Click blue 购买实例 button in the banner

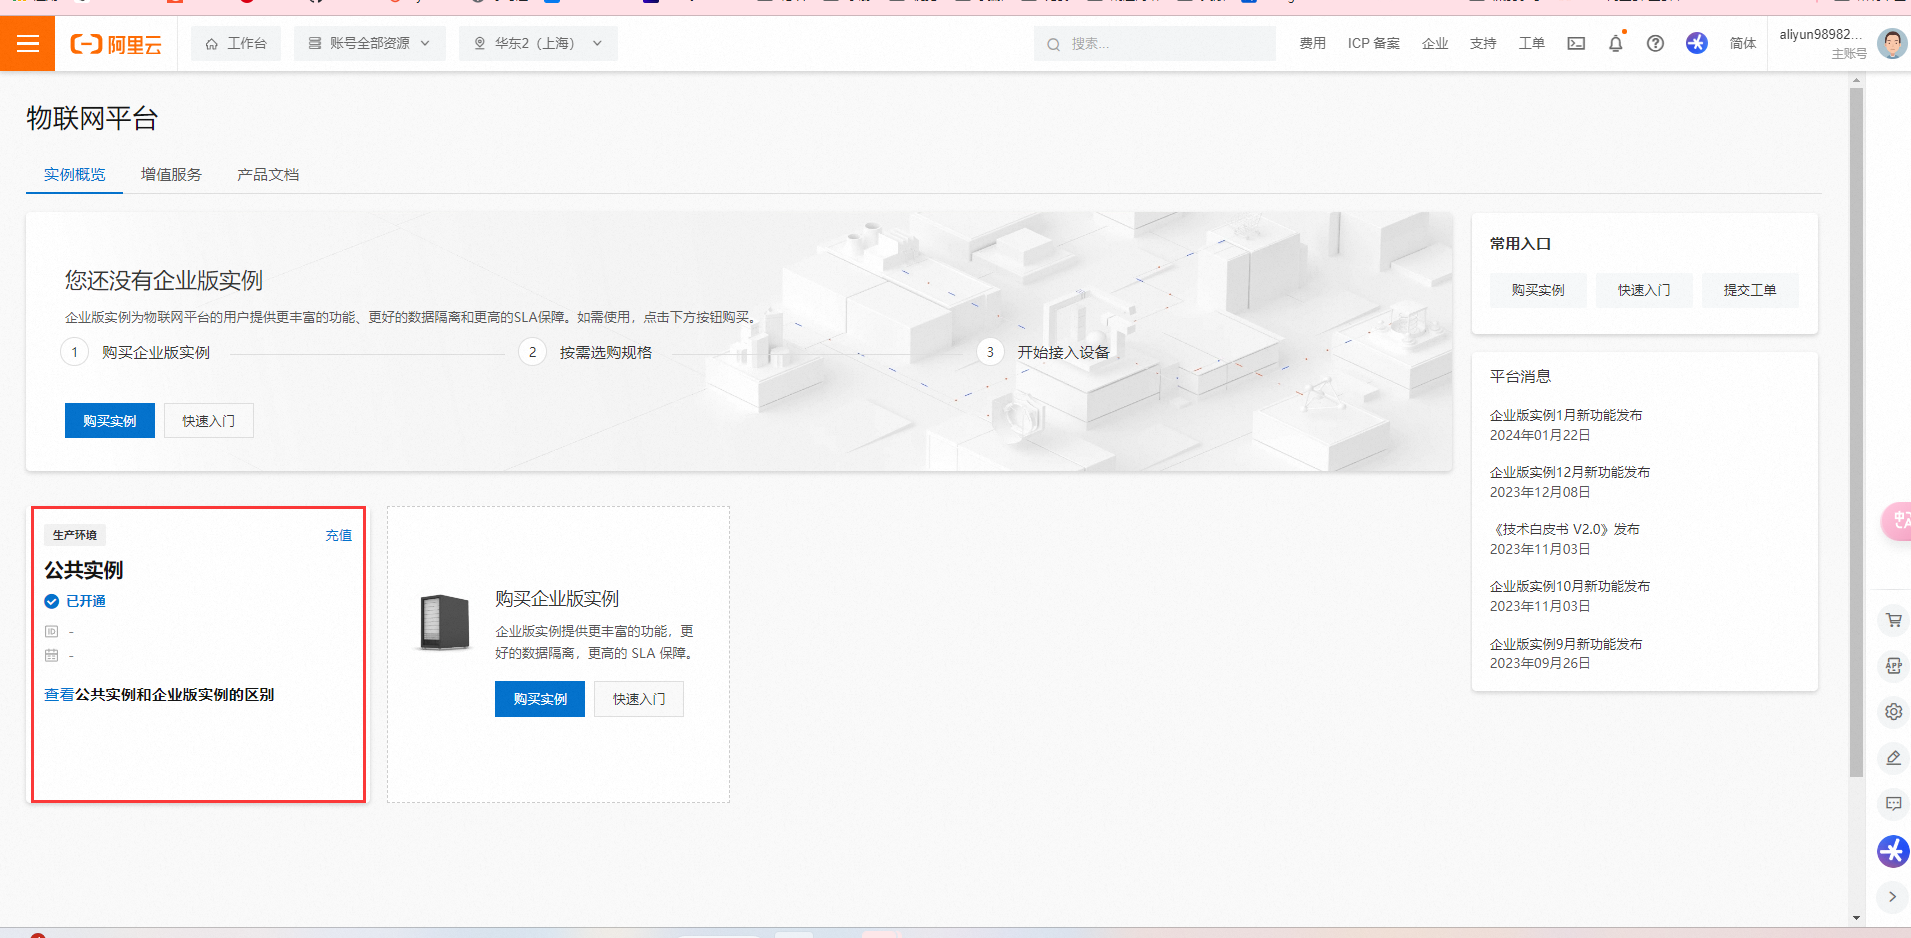point(110,421)
